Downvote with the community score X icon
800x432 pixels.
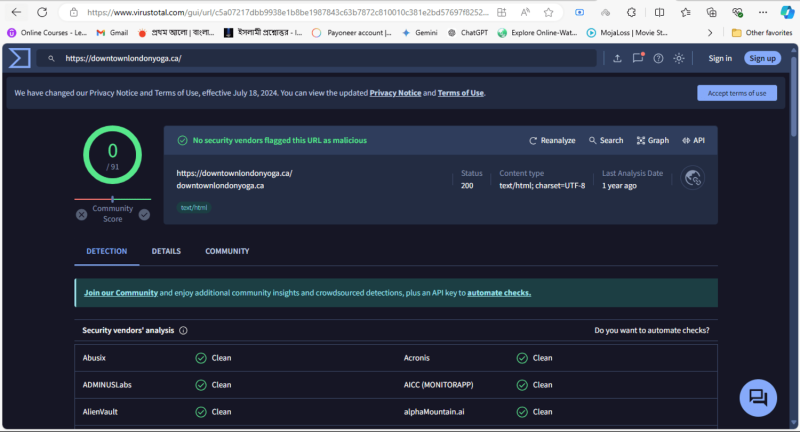(x=81, y=214)
